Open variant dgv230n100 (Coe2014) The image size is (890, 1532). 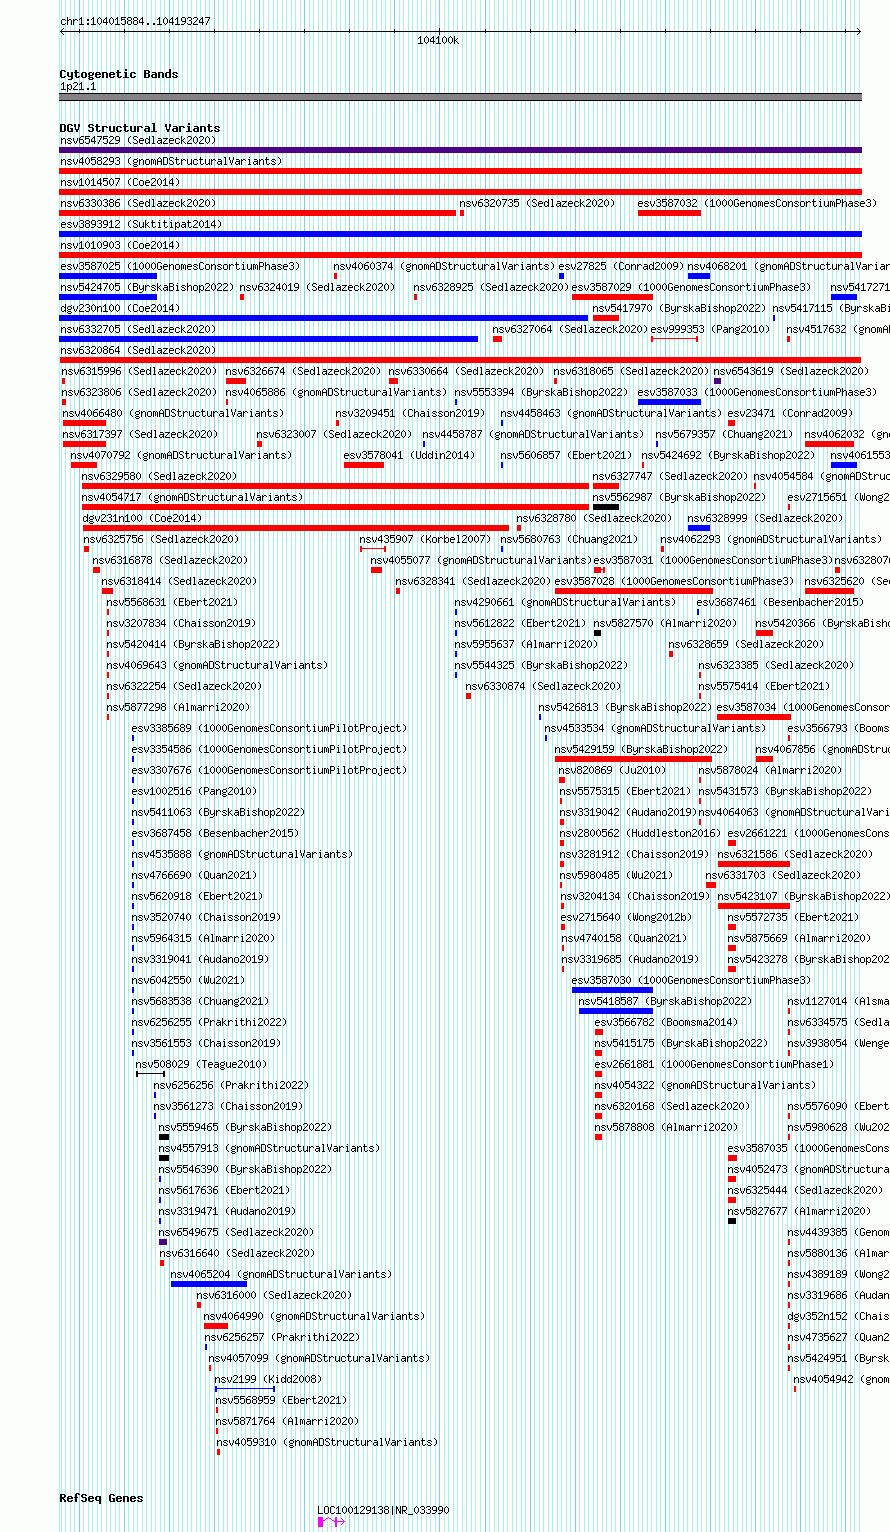point(120,308)
